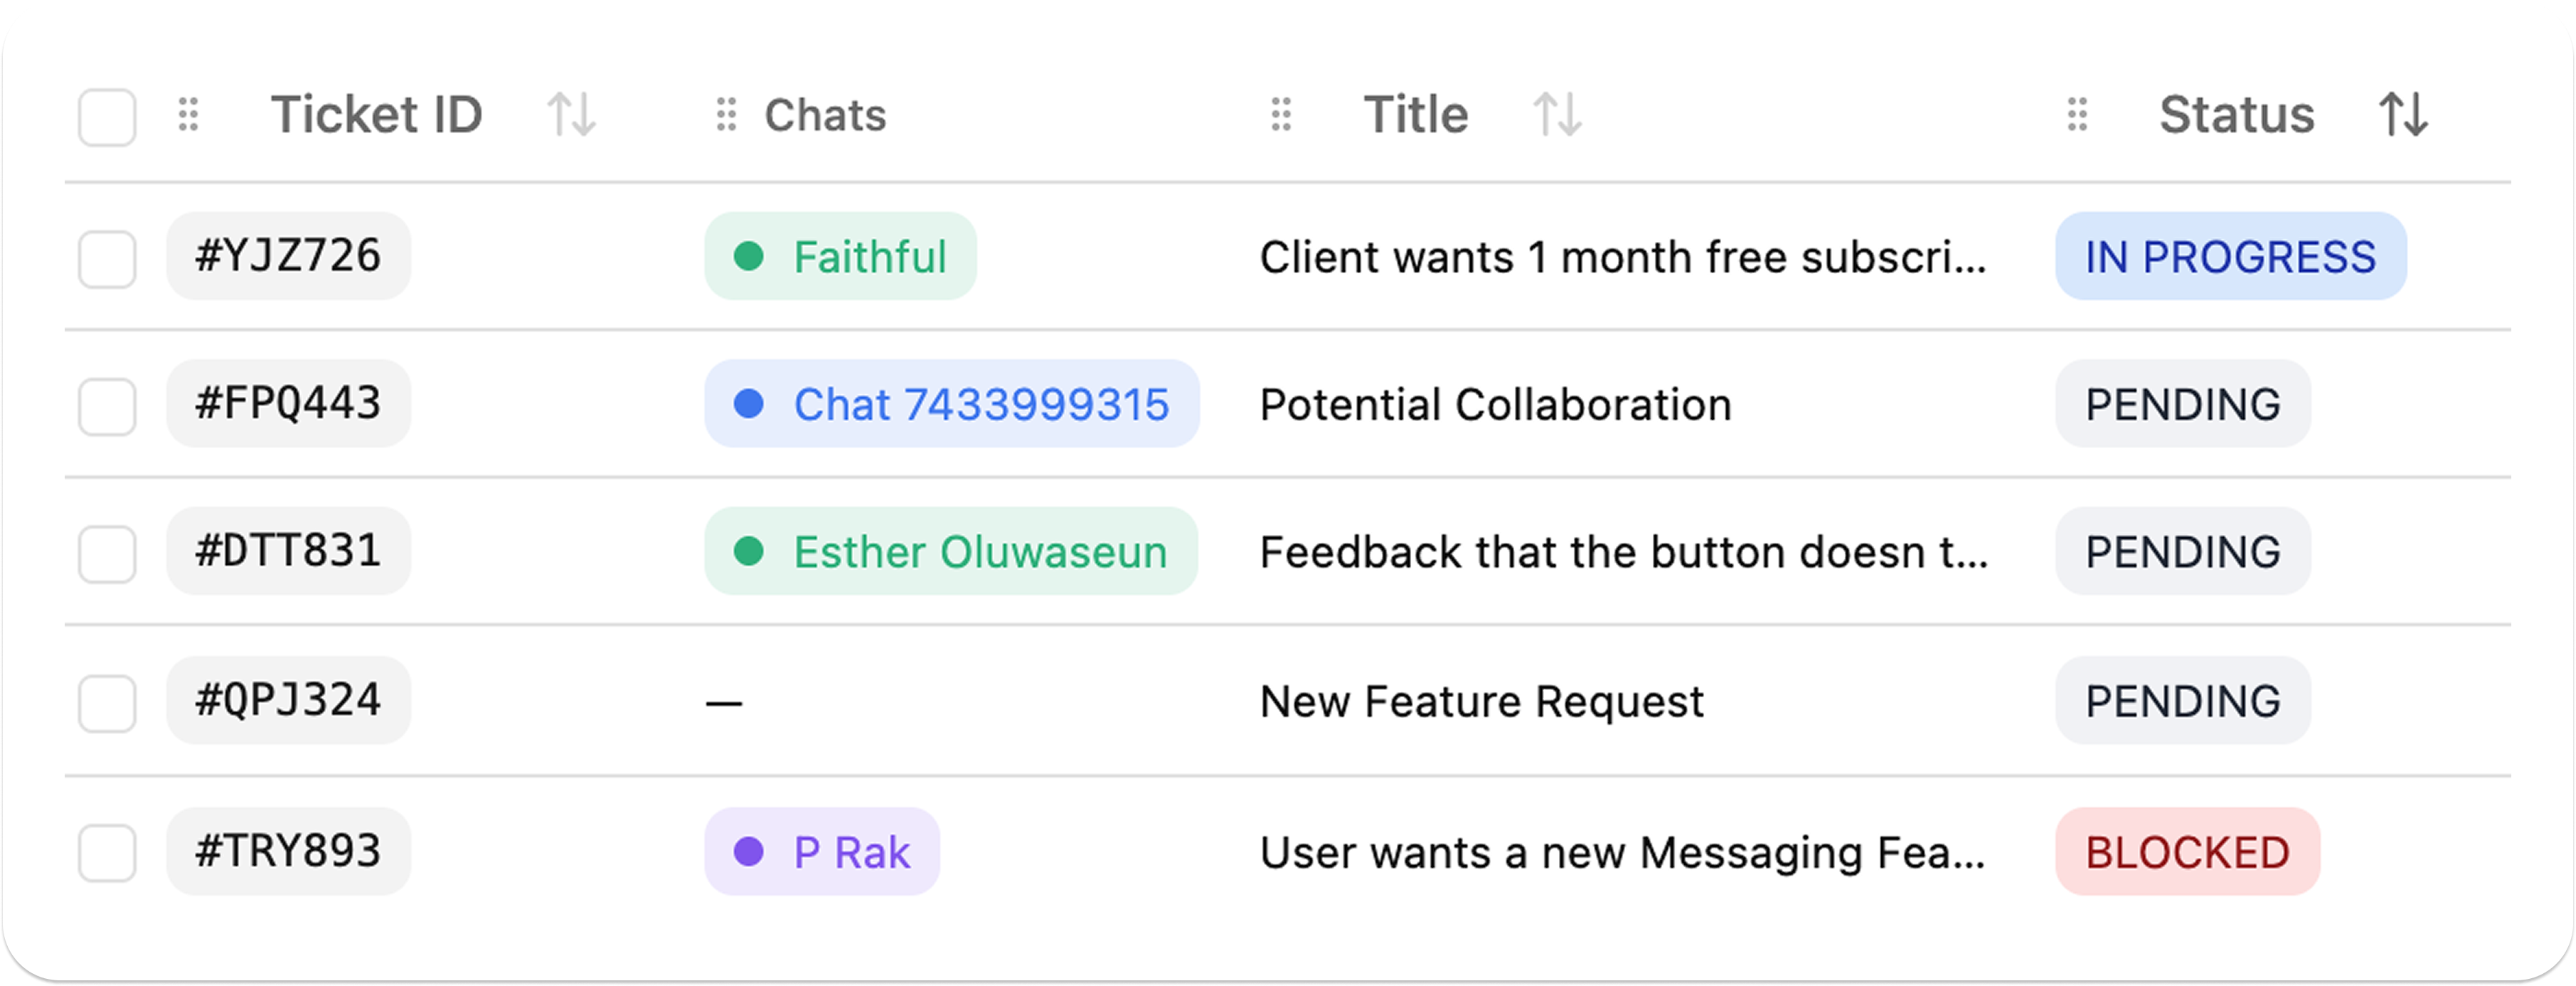This screenshot has height=986, width=2576.
Task: Click the Chats column header
Action: coord(825,115)
